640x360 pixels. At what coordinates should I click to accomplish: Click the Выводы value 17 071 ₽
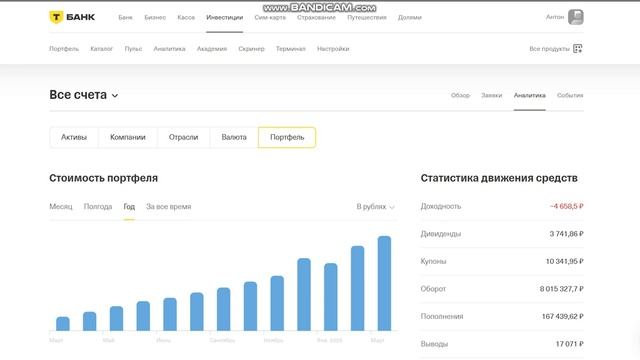coord(569,344)
